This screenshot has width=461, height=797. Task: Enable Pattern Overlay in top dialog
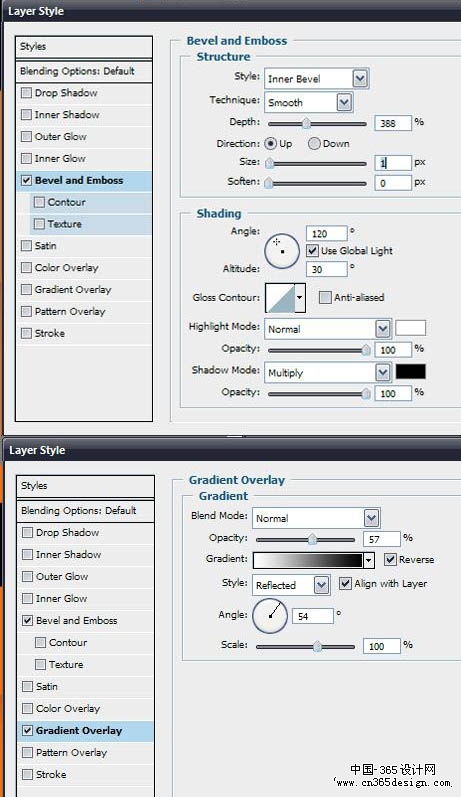pos(26,312)
